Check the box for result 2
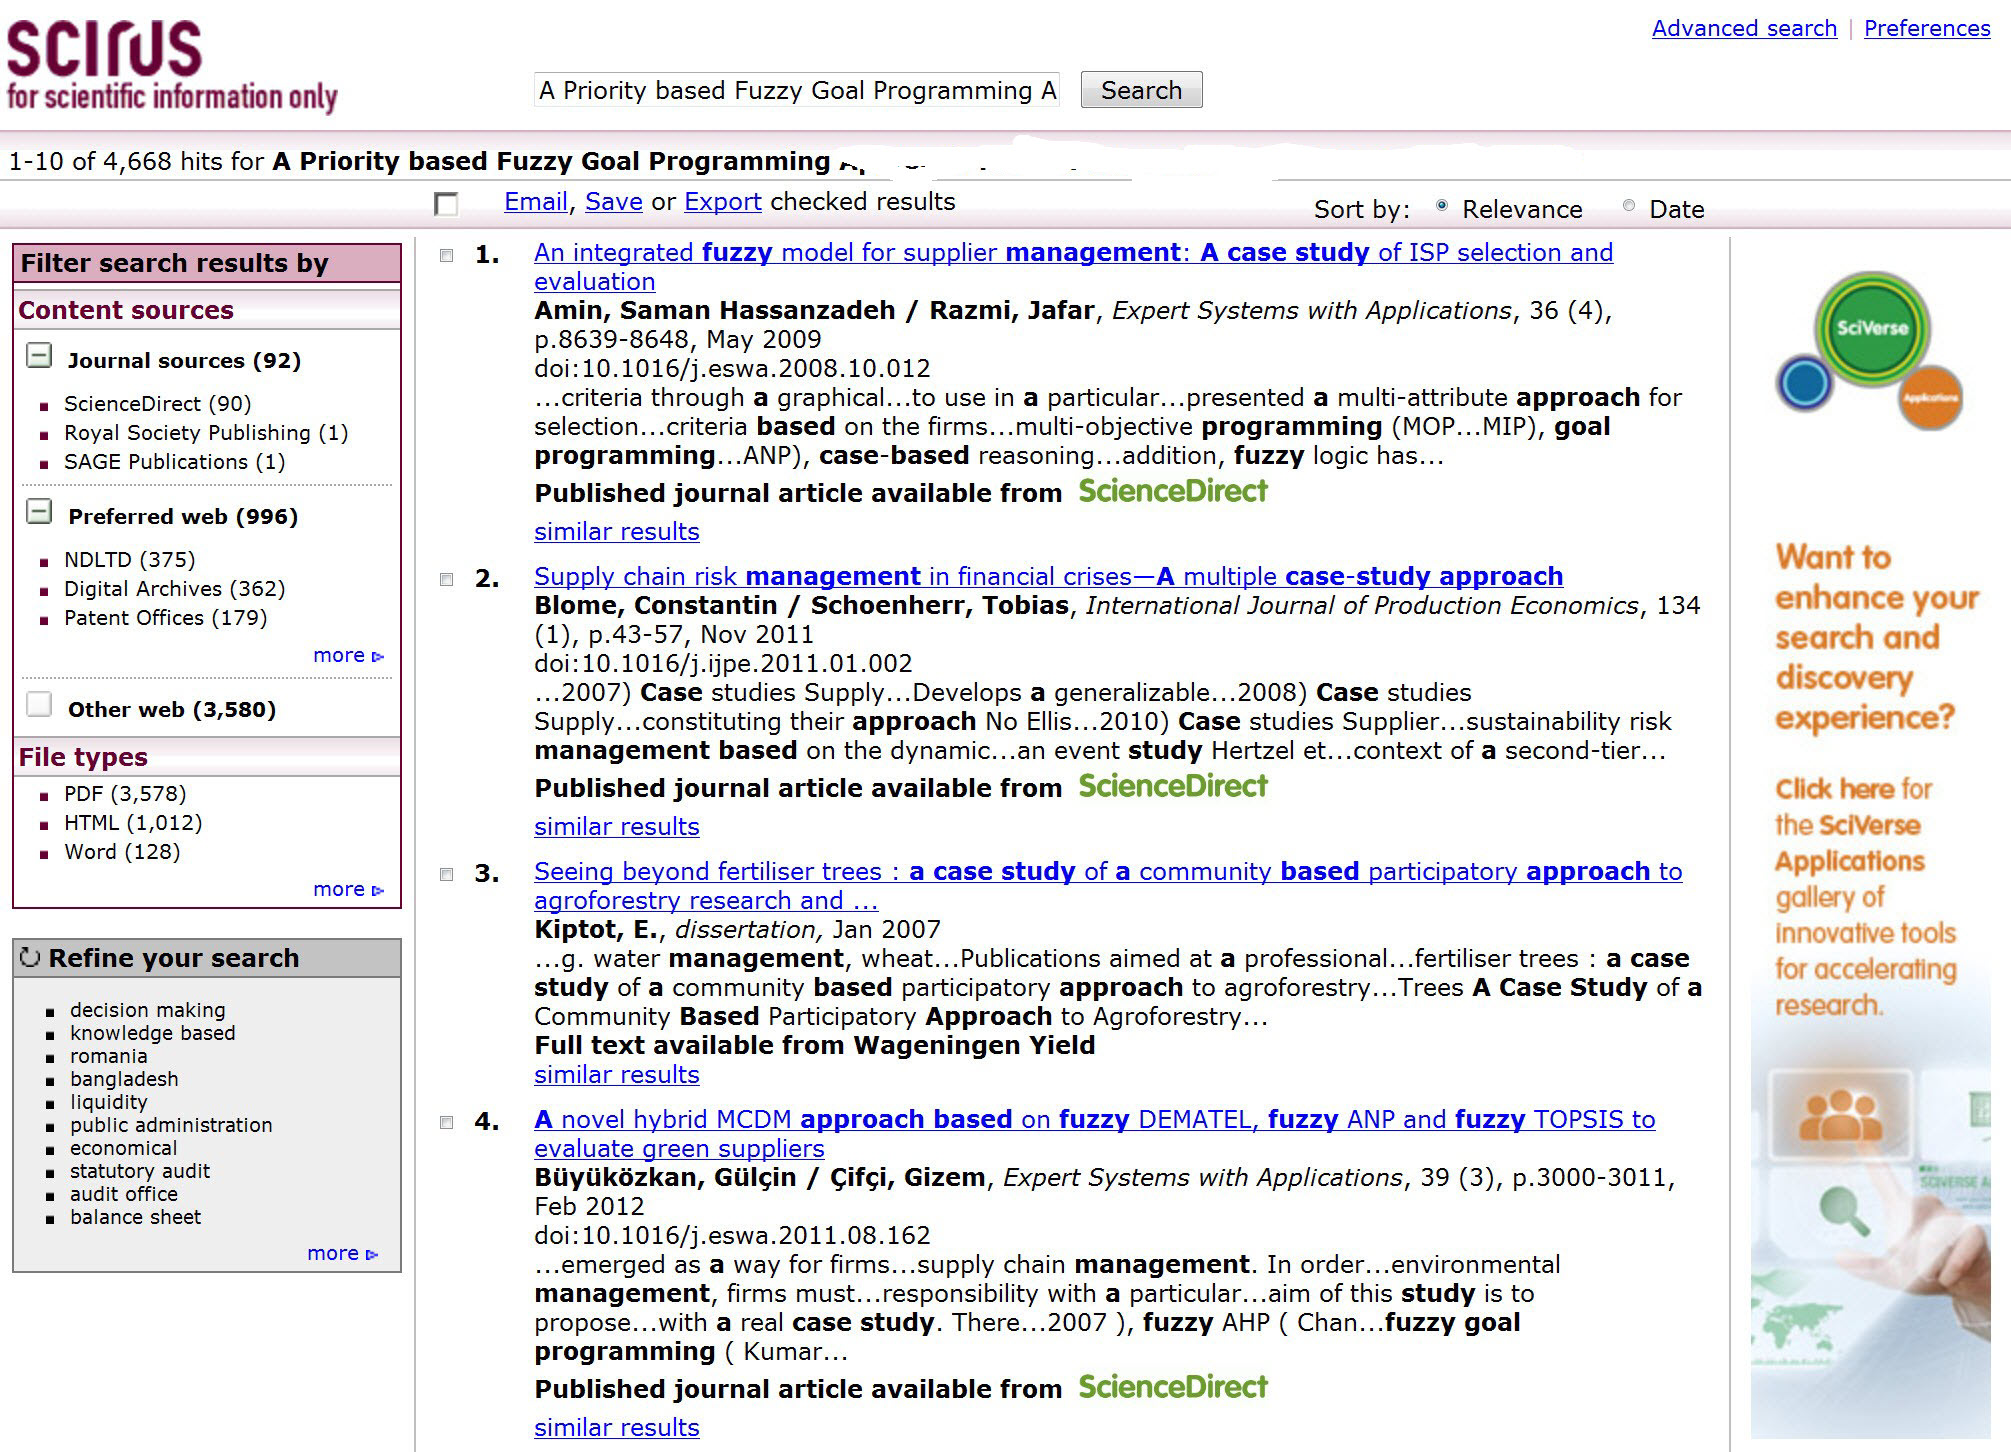Viewport: 2011px width, 1452px height. pos(447,580)
